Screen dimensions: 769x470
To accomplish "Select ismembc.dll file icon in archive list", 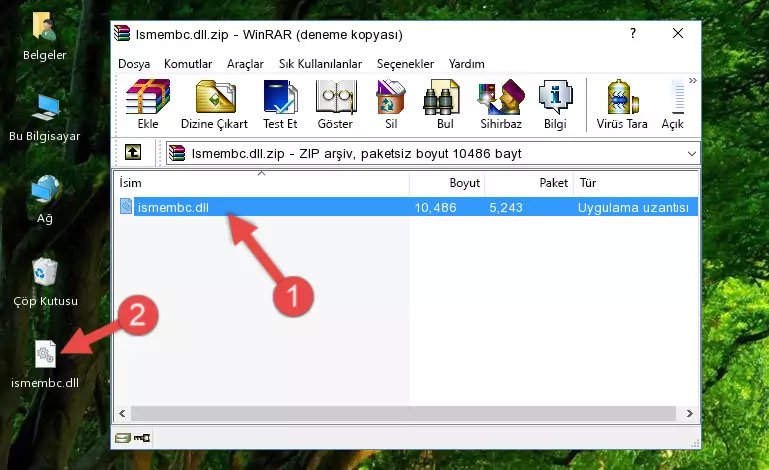I will click(x=126, y=207).
